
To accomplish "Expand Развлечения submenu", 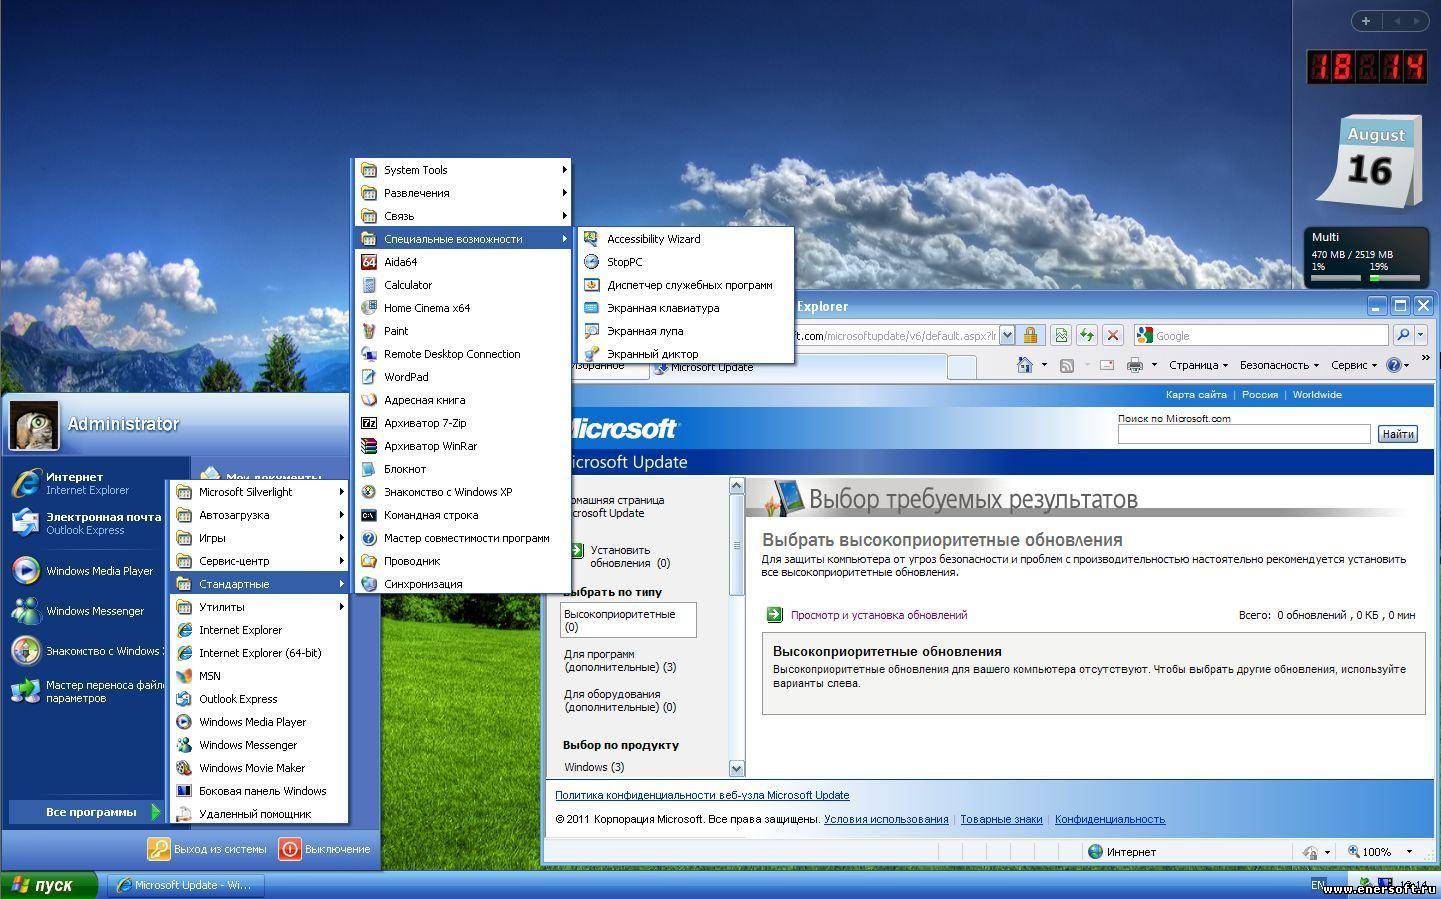I will pyautogui.click(x=463, y=193).
